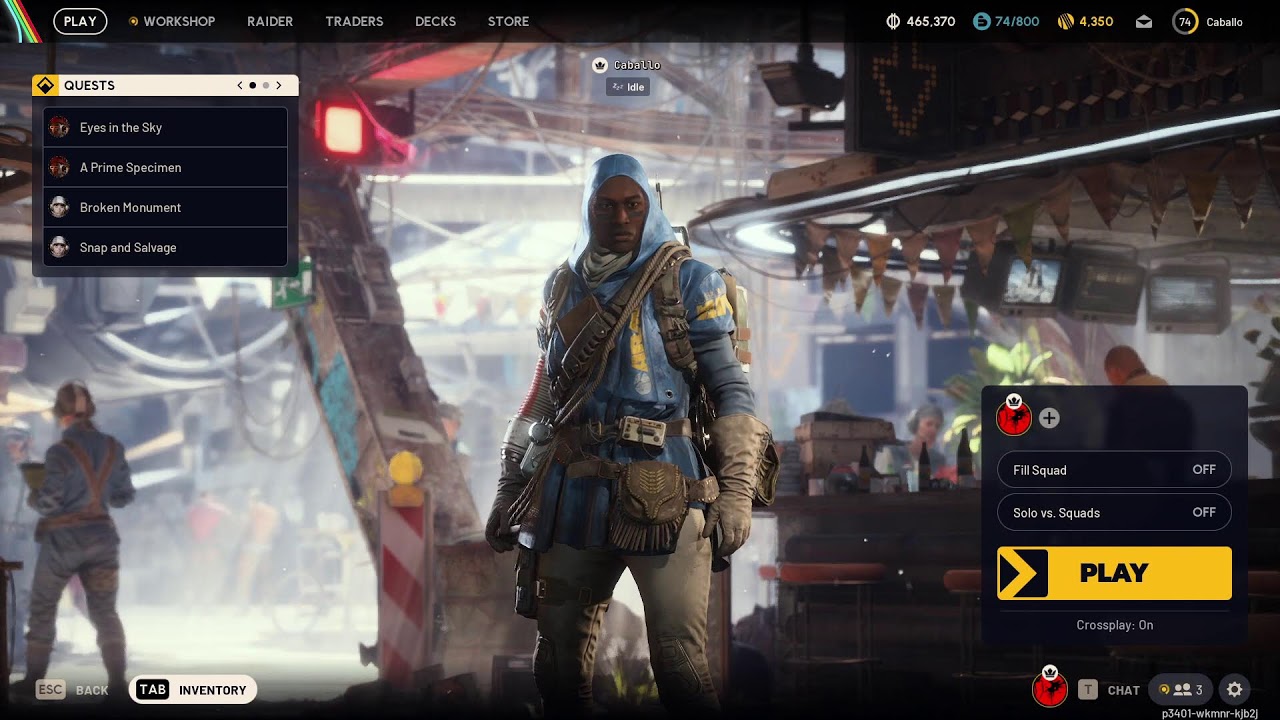The height and width of the screenshot is (720, 1280).
Task: Open the DECKS tab
Action: click(435, 21)
